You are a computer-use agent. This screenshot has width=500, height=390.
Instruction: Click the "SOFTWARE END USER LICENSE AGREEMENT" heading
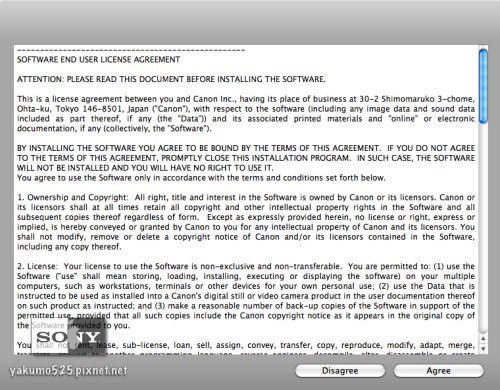(98, 60)
